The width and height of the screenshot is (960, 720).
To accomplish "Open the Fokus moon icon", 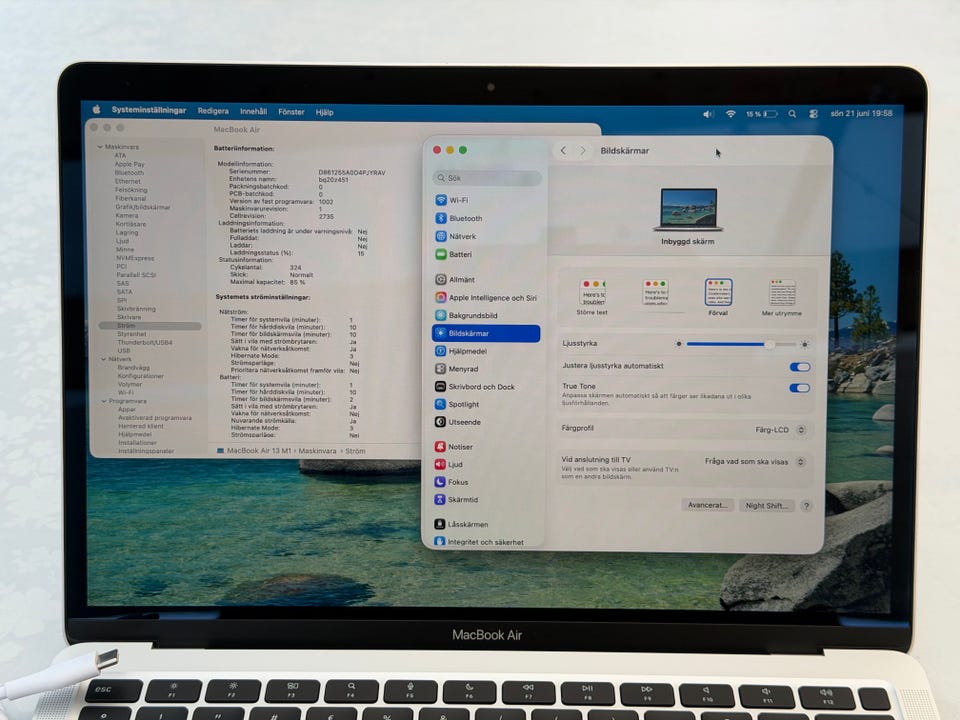I will tap(440, 482).
